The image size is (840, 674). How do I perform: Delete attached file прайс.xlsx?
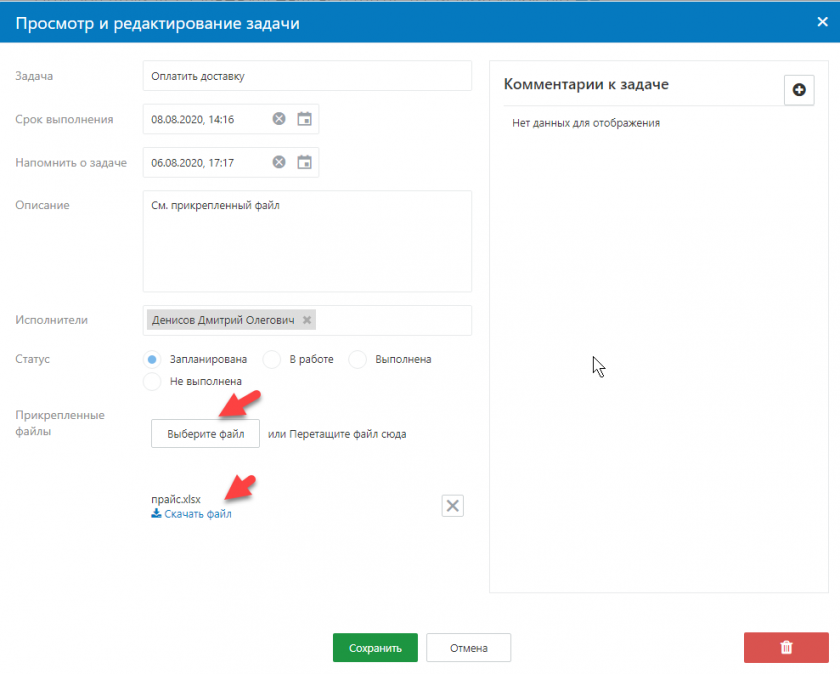coord(453,506)
